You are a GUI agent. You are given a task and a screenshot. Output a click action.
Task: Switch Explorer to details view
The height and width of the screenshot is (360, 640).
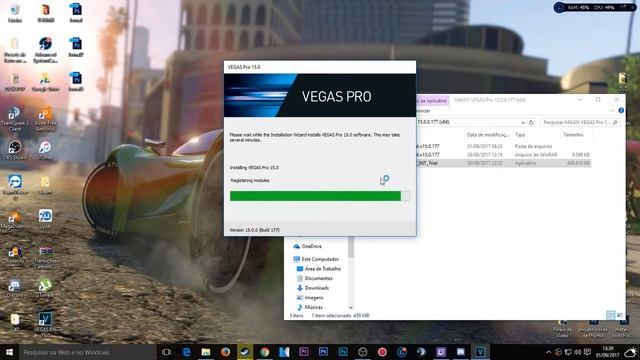coord(611,315)
